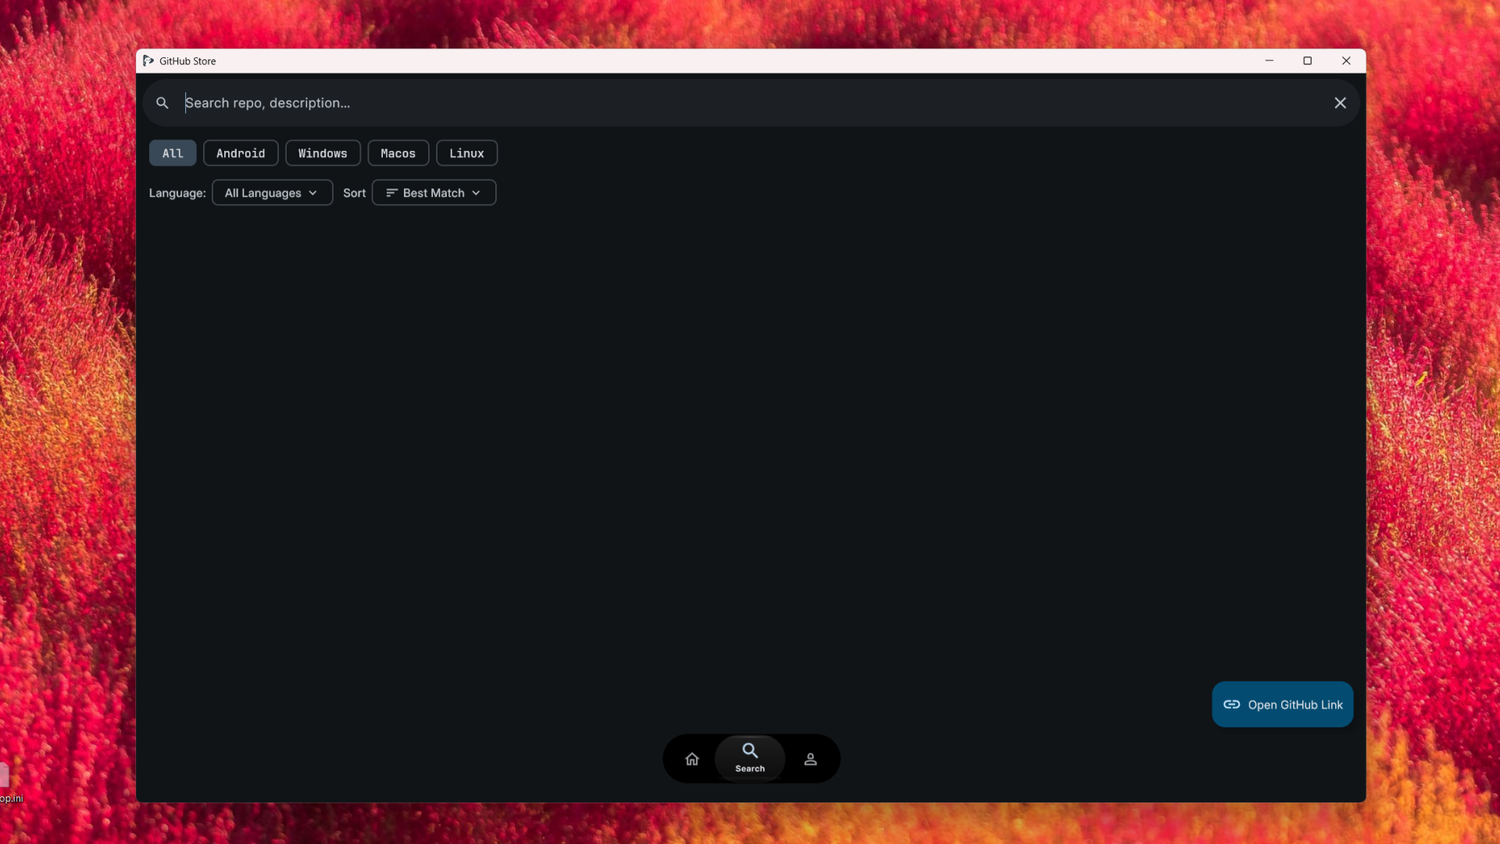
Task: Go to Home in bottom navigation
Action: pyautogui.click(x=692, y=759)
